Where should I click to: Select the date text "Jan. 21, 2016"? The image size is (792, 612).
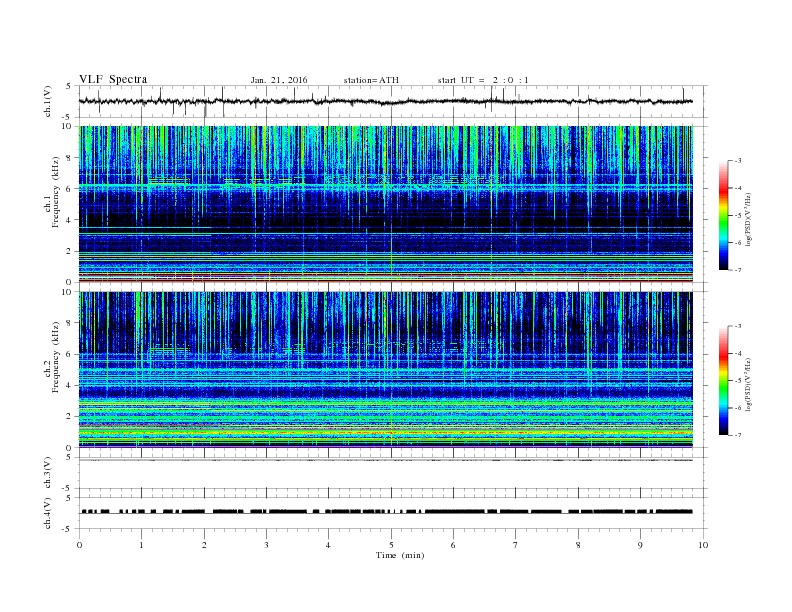279,80
